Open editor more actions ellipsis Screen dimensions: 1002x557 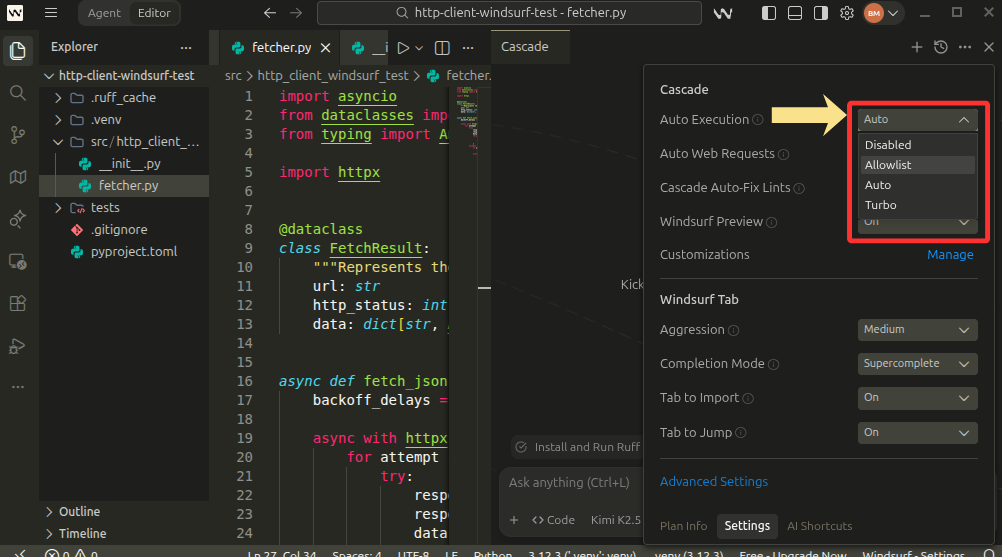click(x=468, y=48)
